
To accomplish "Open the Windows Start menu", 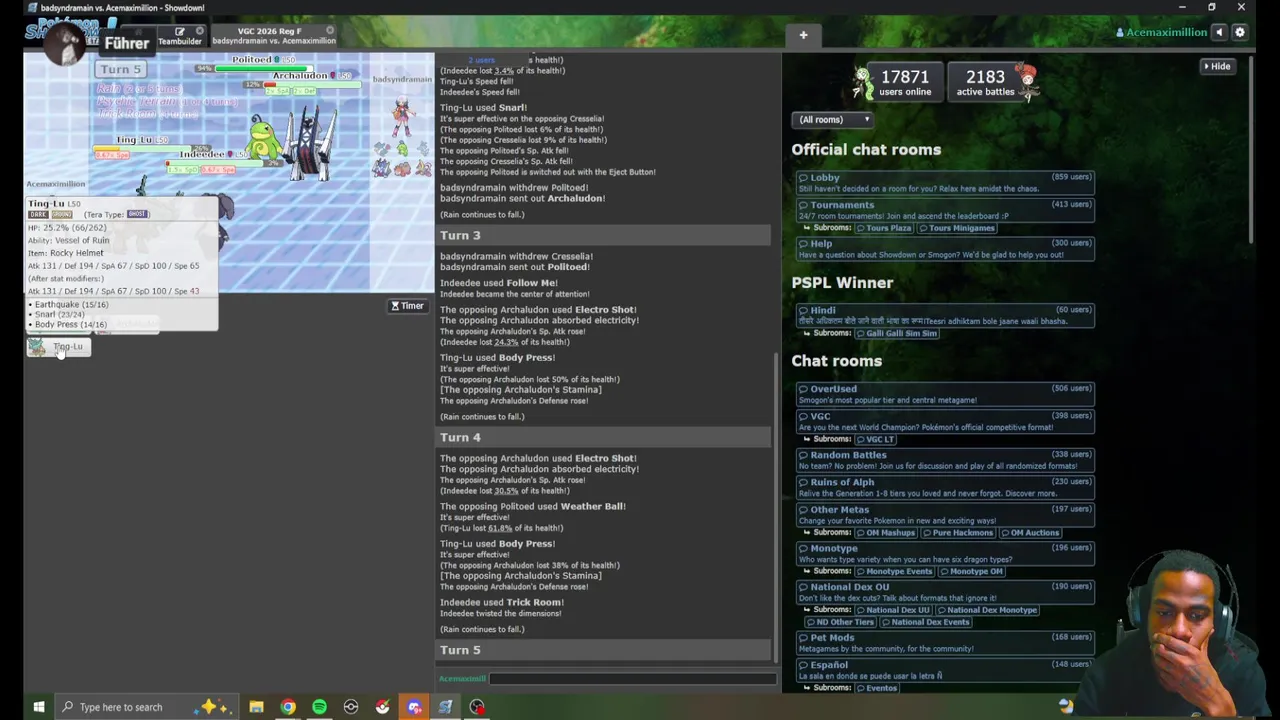I will click(39, 707).
